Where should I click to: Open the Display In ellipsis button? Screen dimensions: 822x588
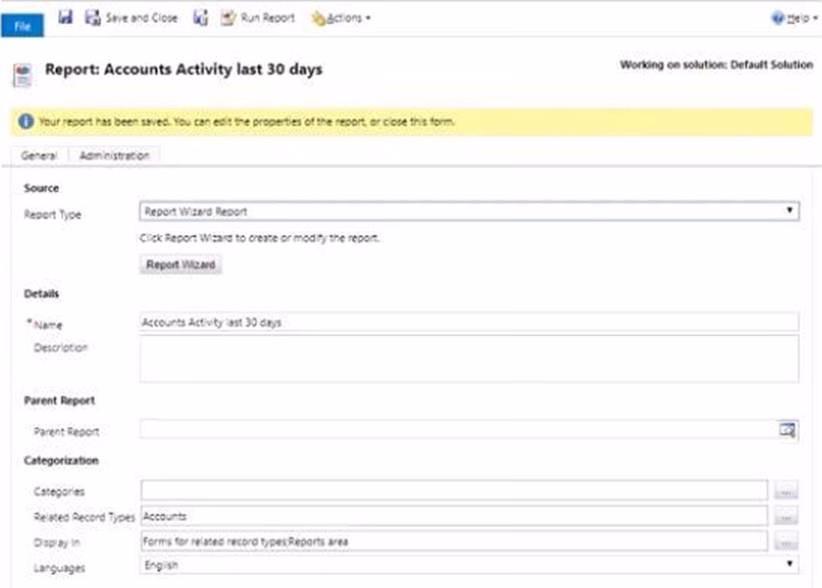point(786,541)
